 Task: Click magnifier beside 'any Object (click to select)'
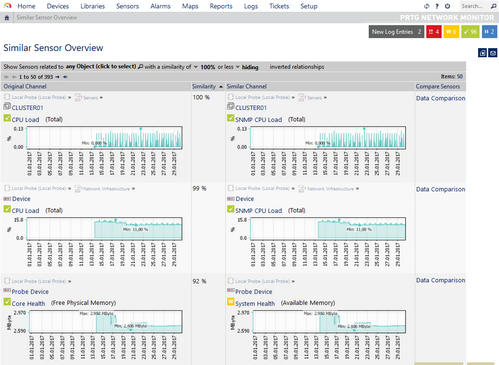(140, 67)
